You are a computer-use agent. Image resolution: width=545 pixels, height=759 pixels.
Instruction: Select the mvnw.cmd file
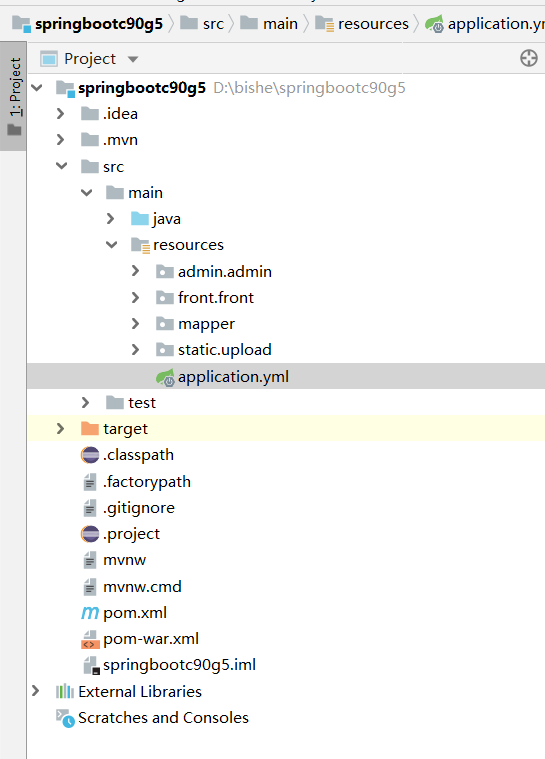pyautogui.click(x=142, y=587)
